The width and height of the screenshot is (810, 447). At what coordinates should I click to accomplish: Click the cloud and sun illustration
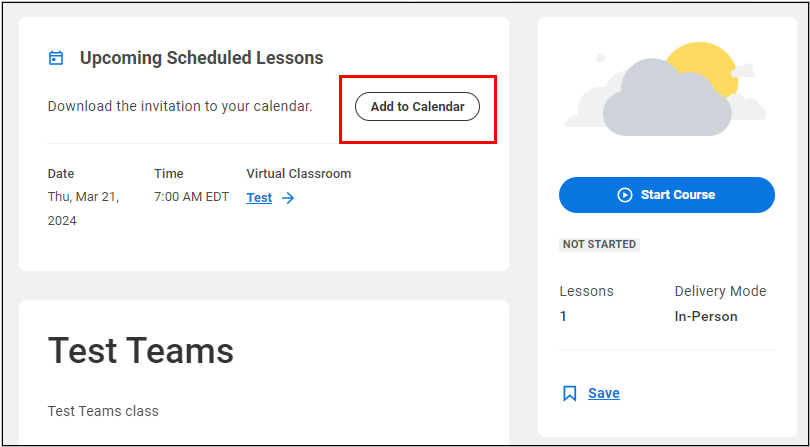pos(667,90)
